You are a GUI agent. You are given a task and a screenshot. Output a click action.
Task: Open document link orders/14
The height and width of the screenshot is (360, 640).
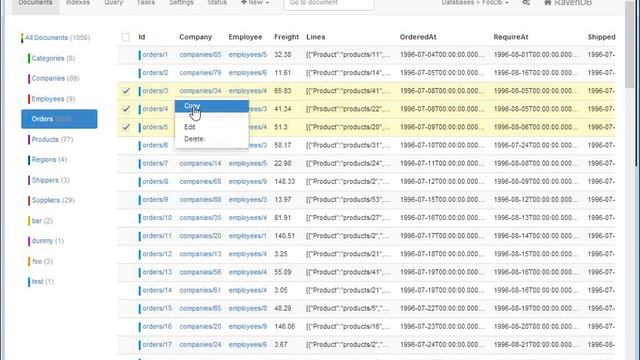pos(157,290)
